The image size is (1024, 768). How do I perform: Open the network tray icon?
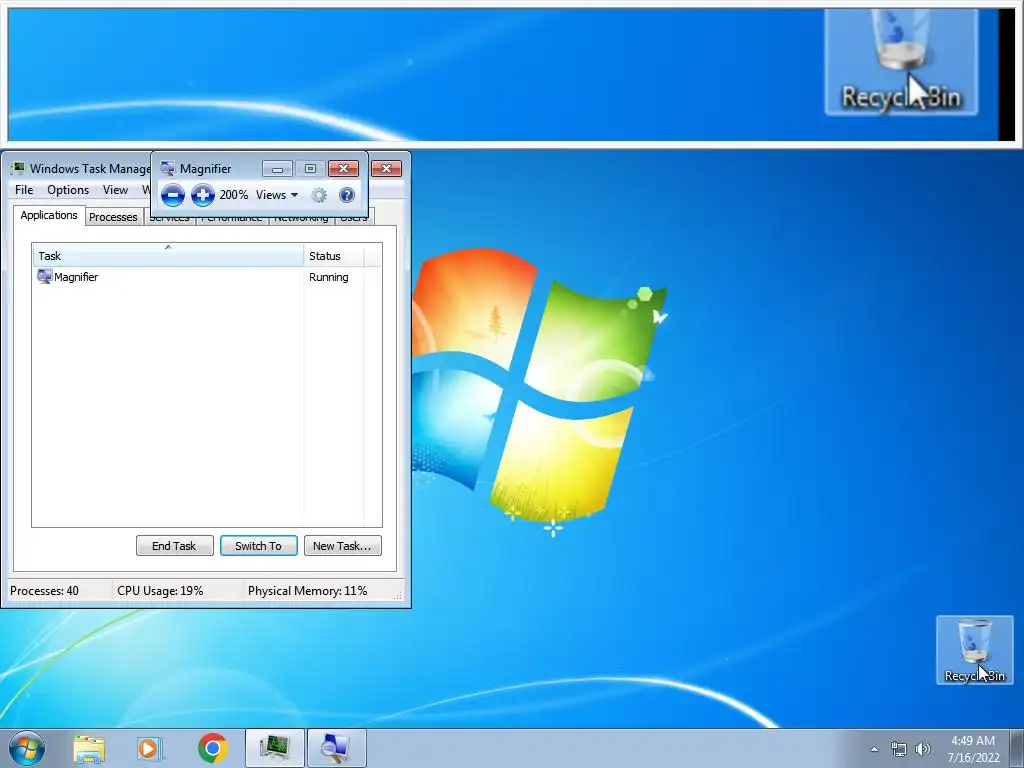tap(899, 749)
